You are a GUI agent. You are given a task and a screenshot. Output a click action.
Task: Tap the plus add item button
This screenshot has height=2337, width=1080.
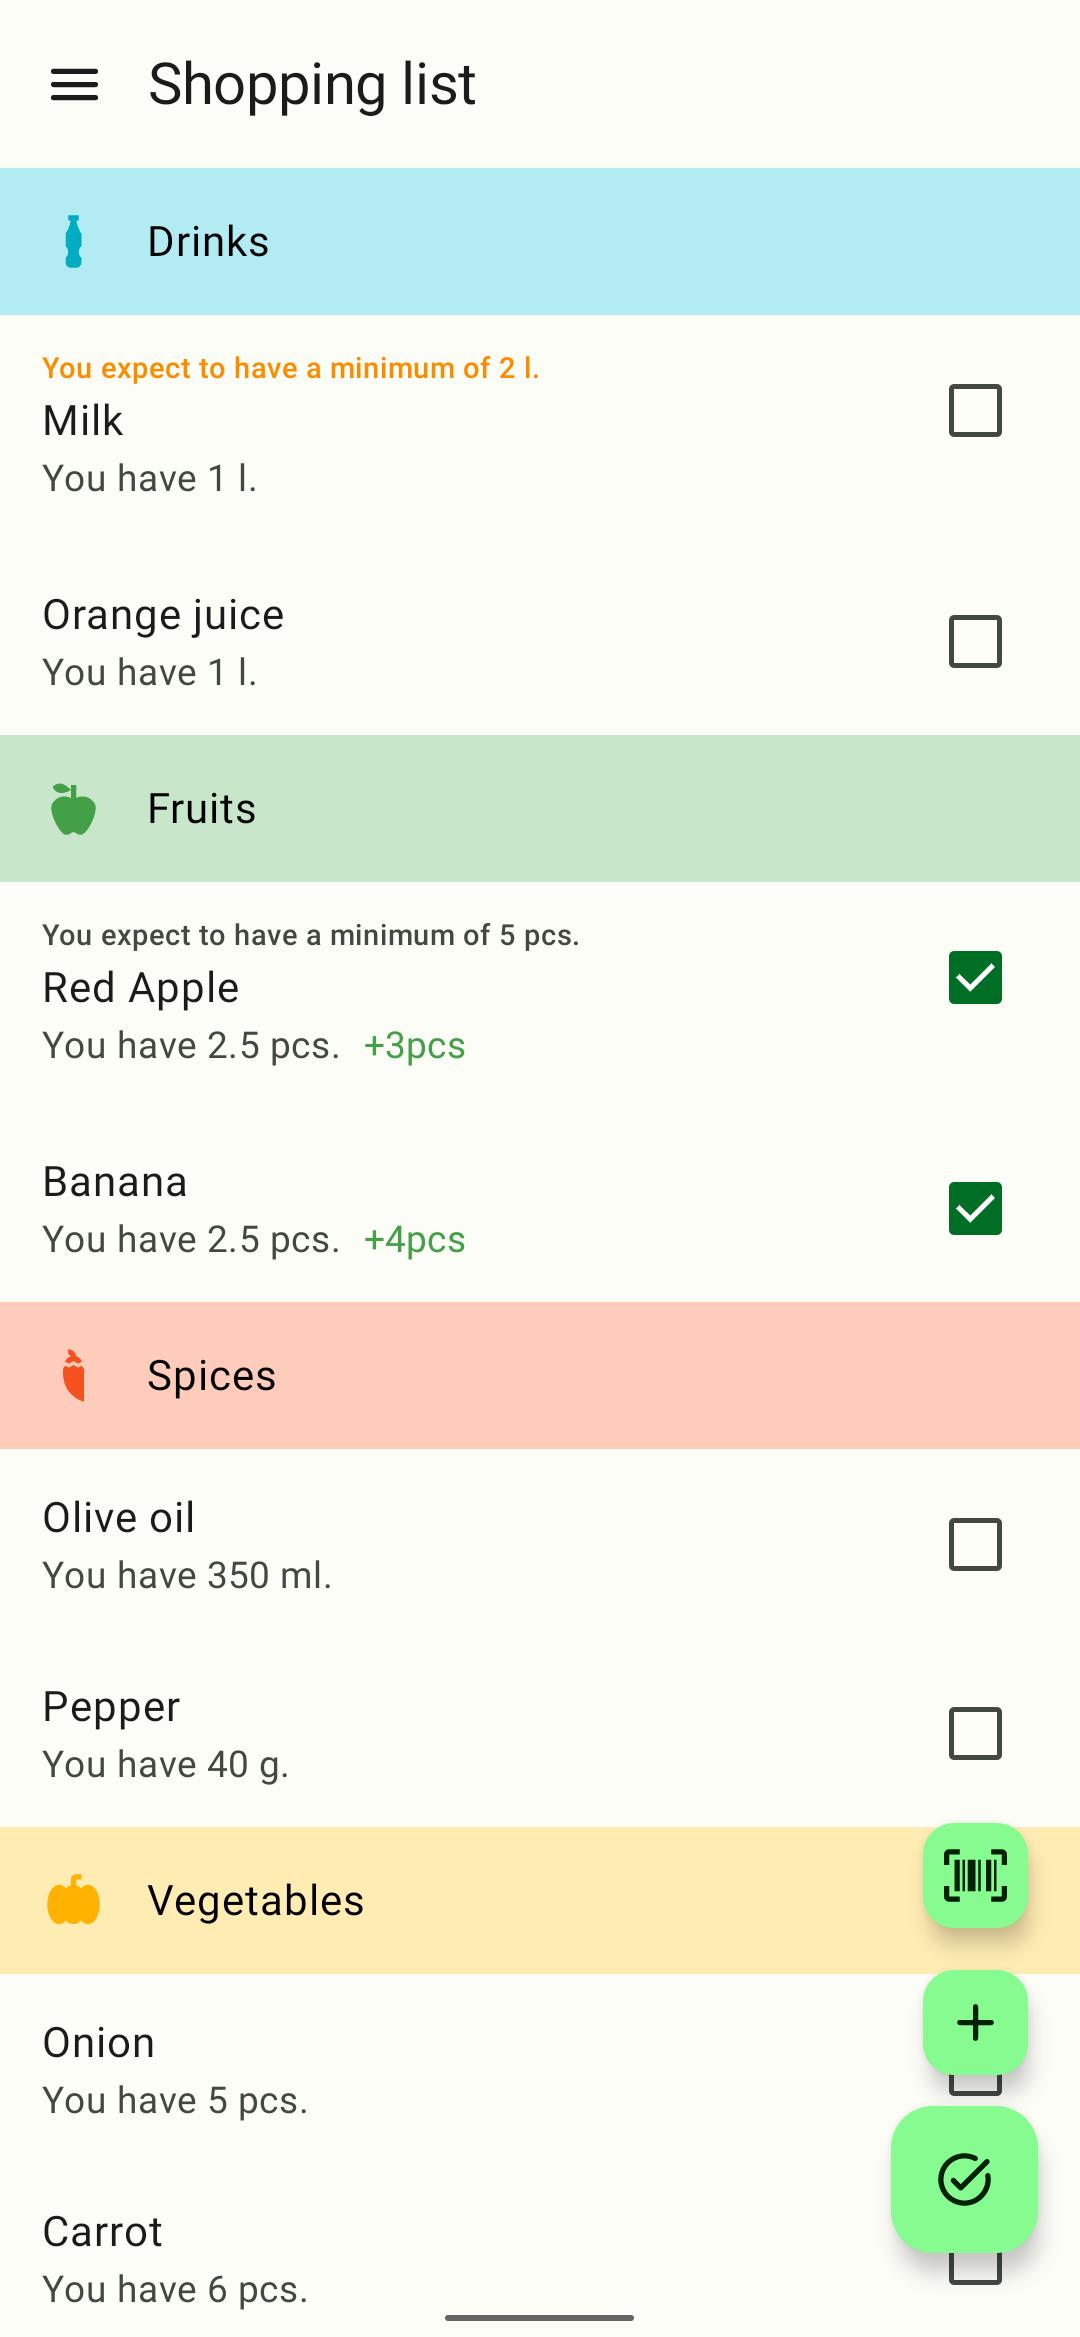(975, 2023)
